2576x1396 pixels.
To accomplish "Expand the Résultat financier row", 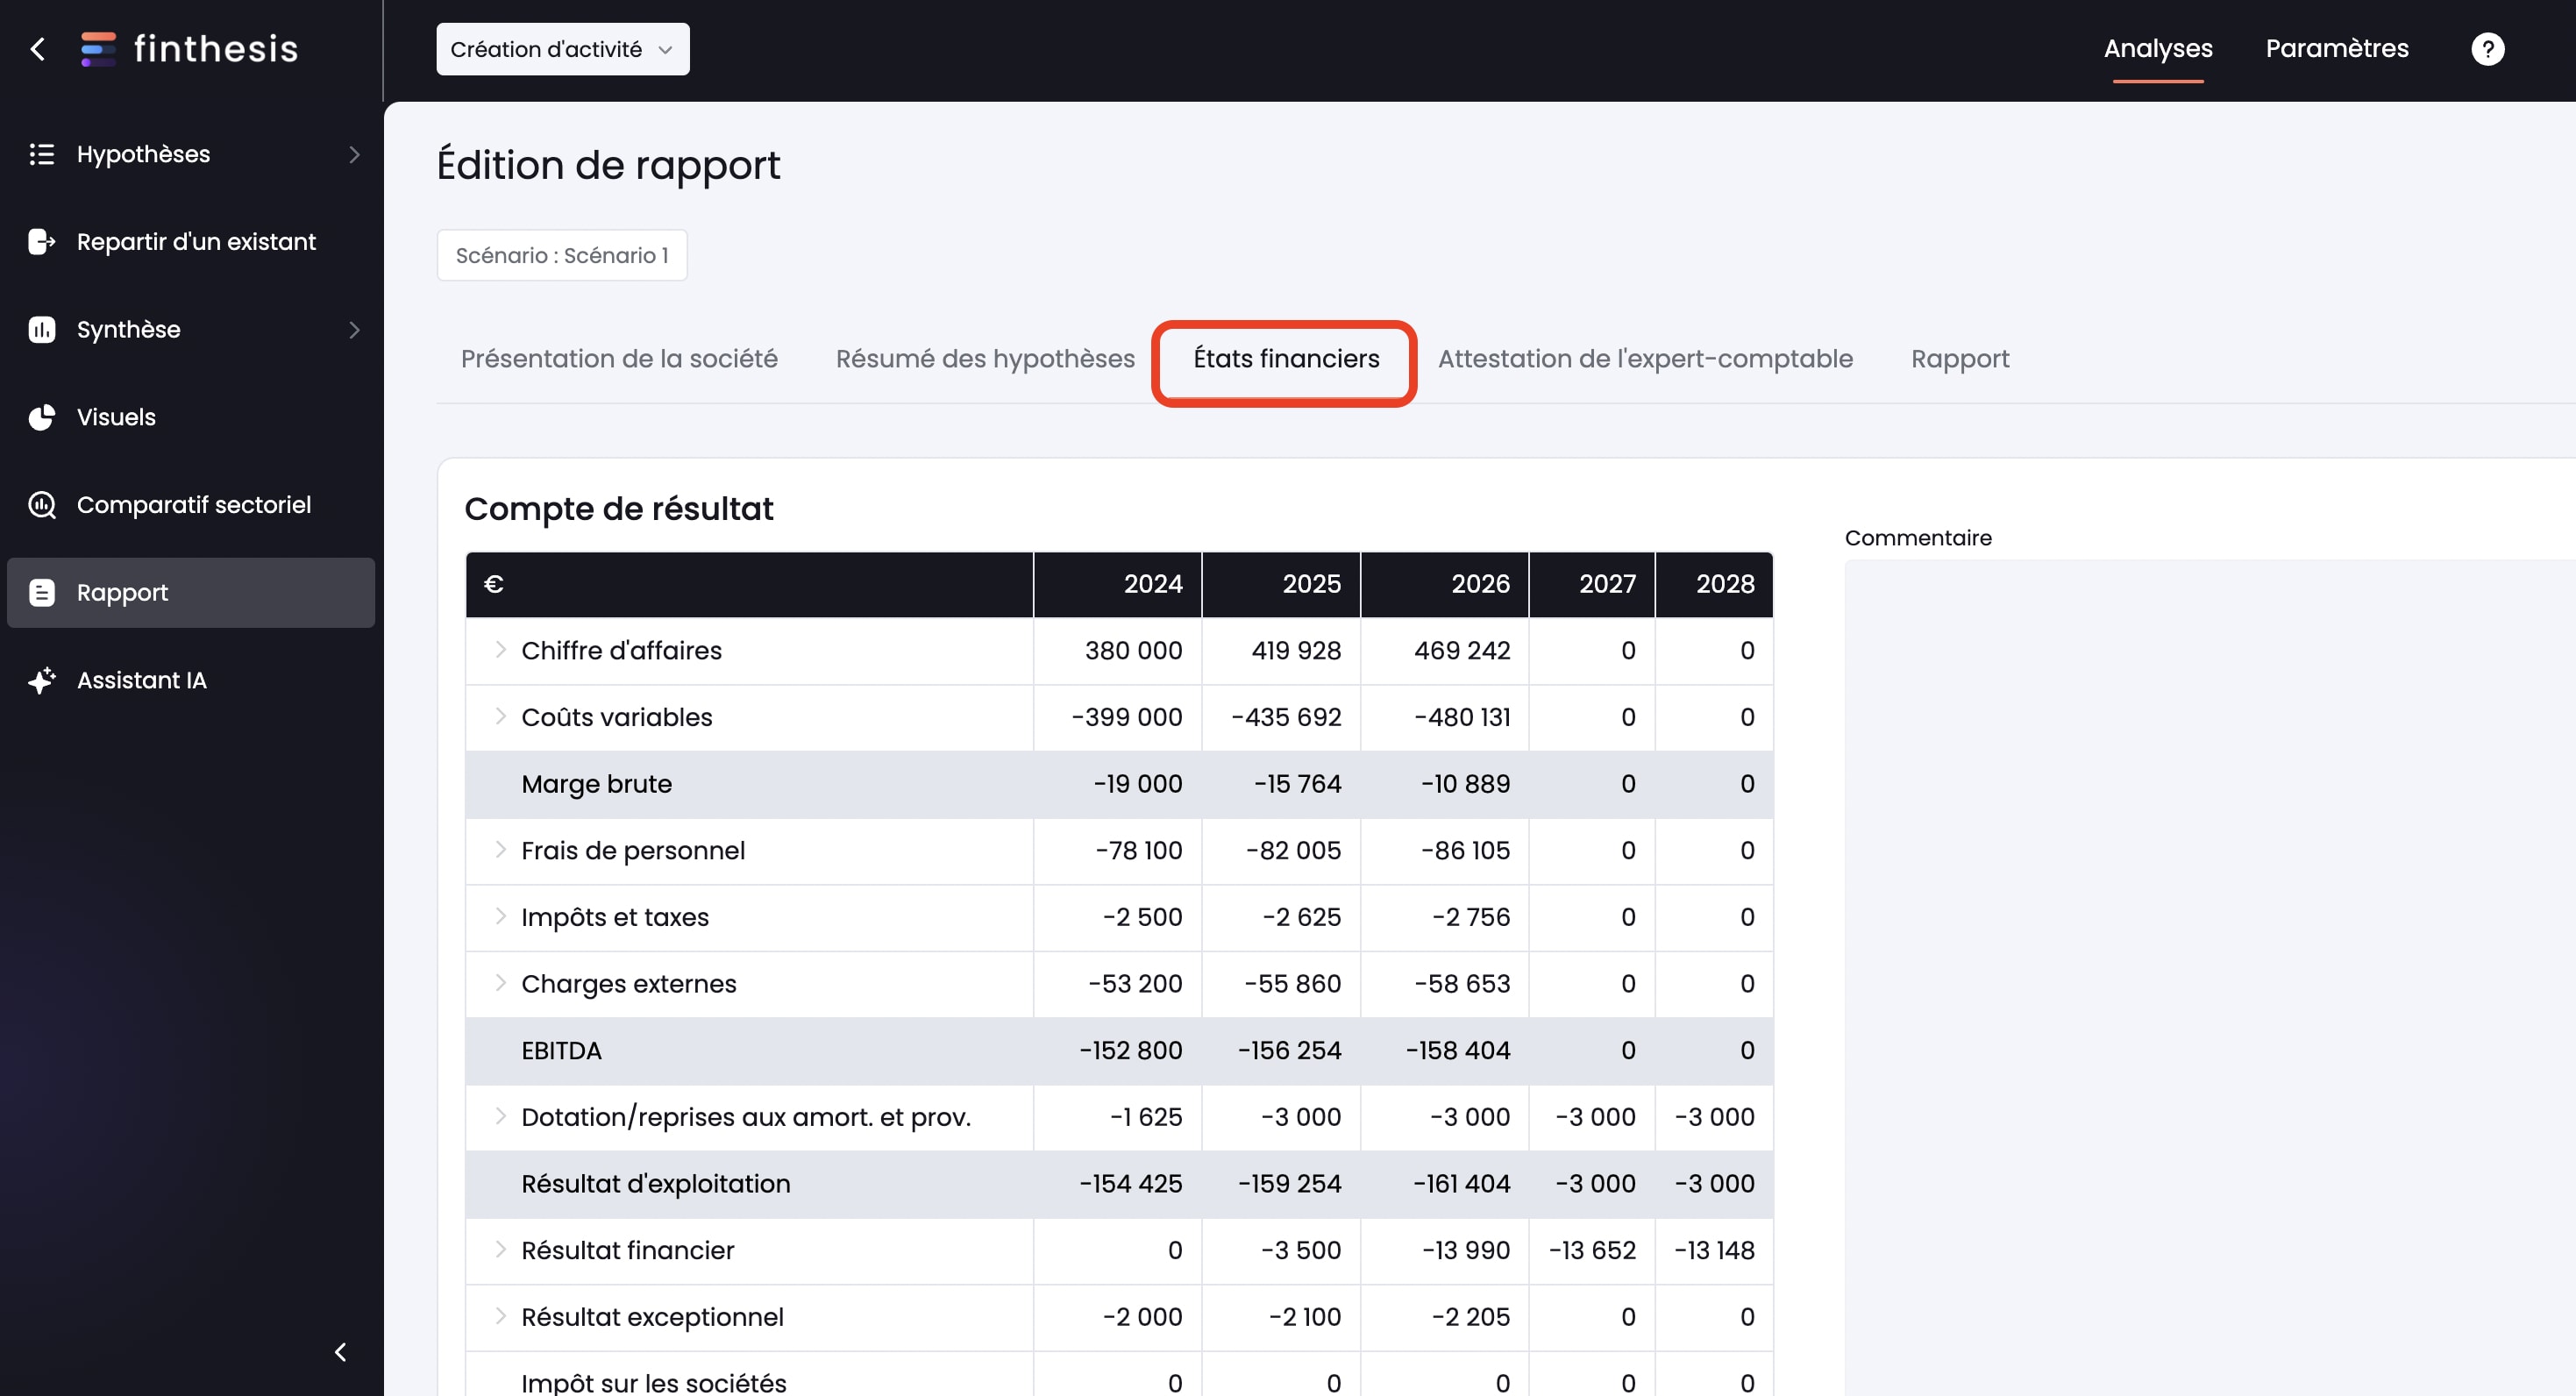I will (x=500, y=1250).
